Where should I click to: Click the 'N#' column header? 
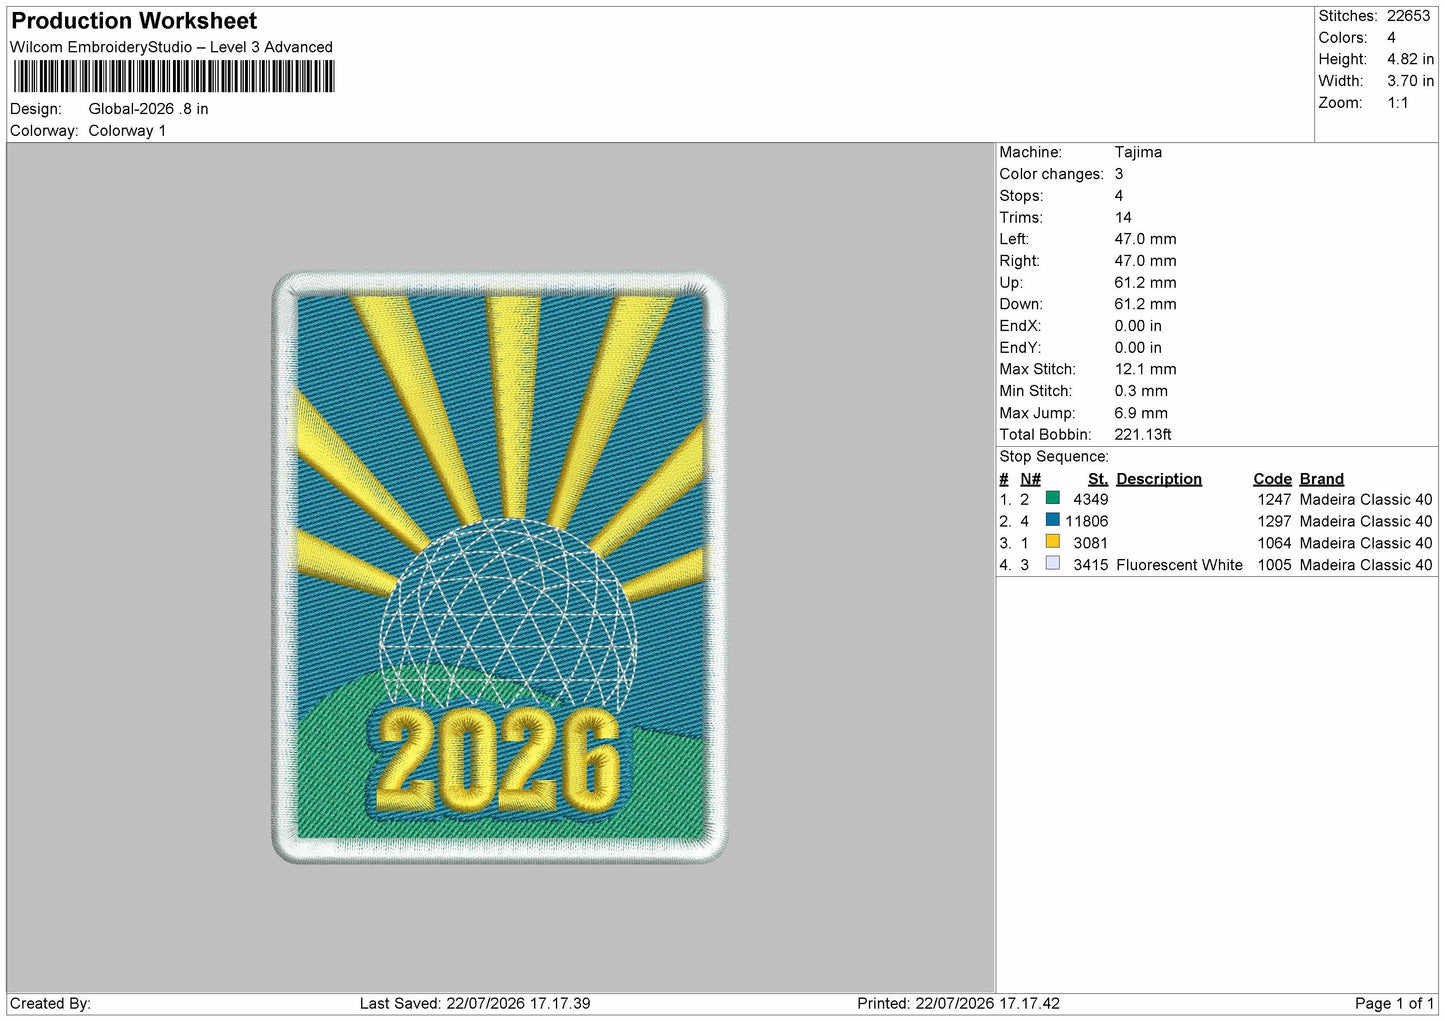1030,479
